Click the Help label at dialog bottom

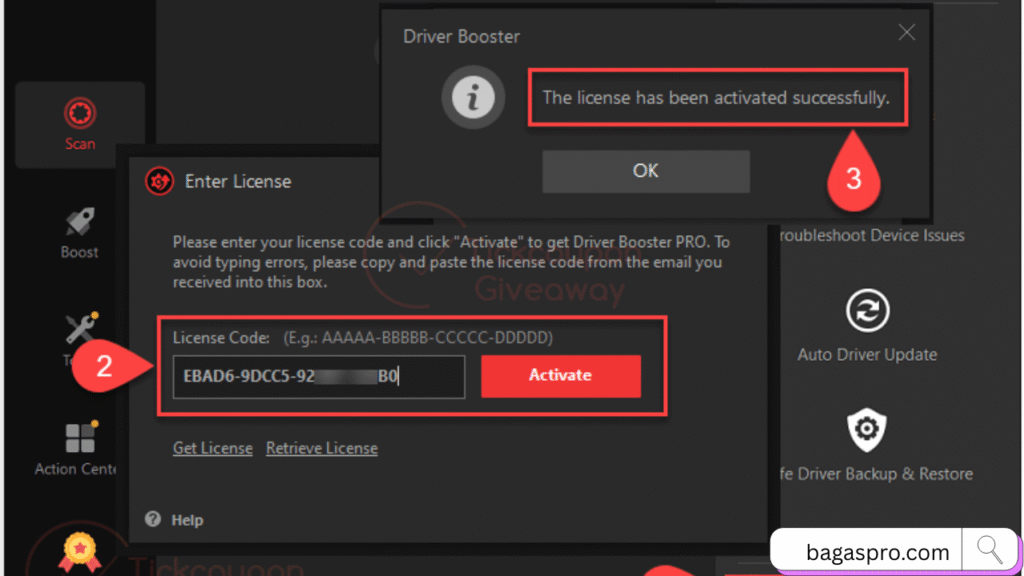pyautogui.click(x=188, y=519)
